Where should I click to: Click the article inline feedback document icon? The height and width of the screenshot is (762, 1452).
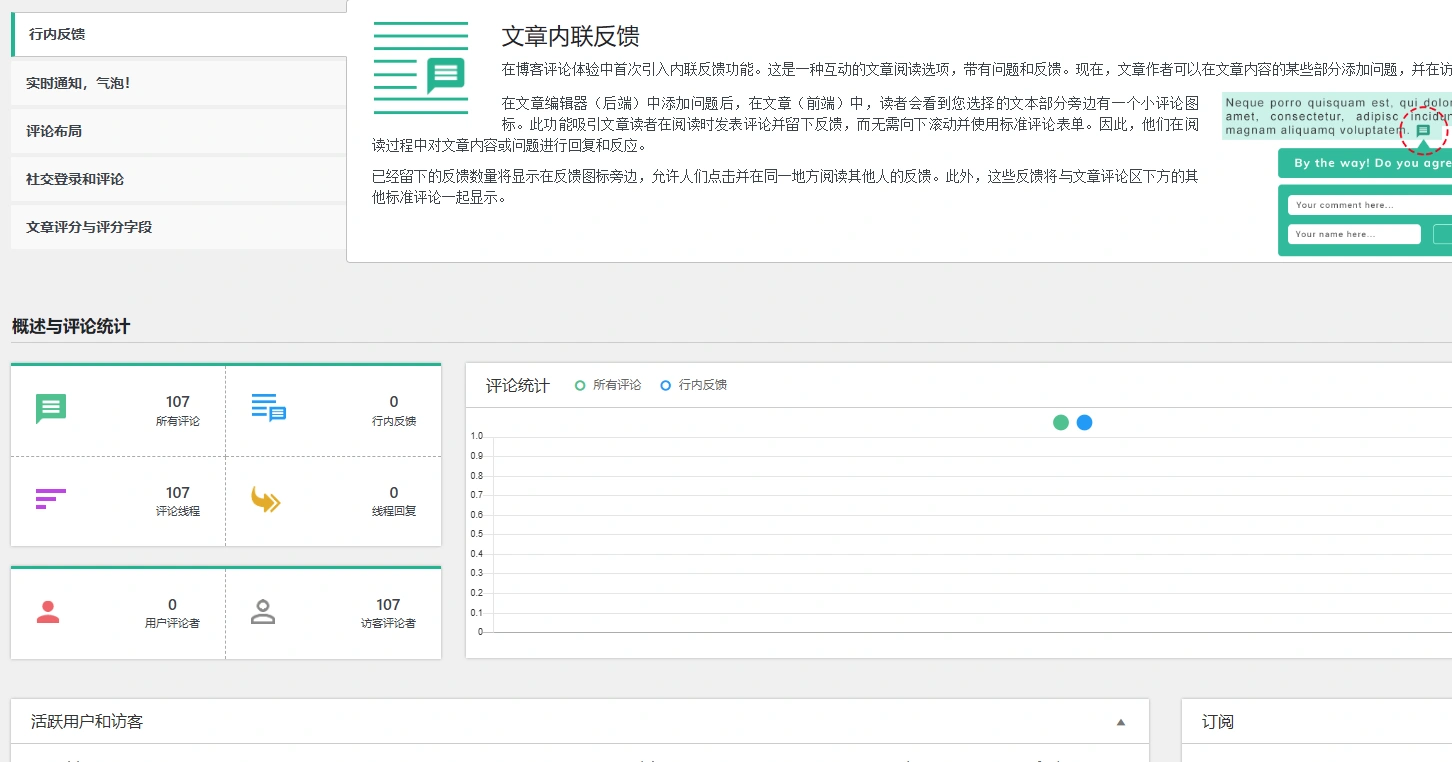coord(421,66)
